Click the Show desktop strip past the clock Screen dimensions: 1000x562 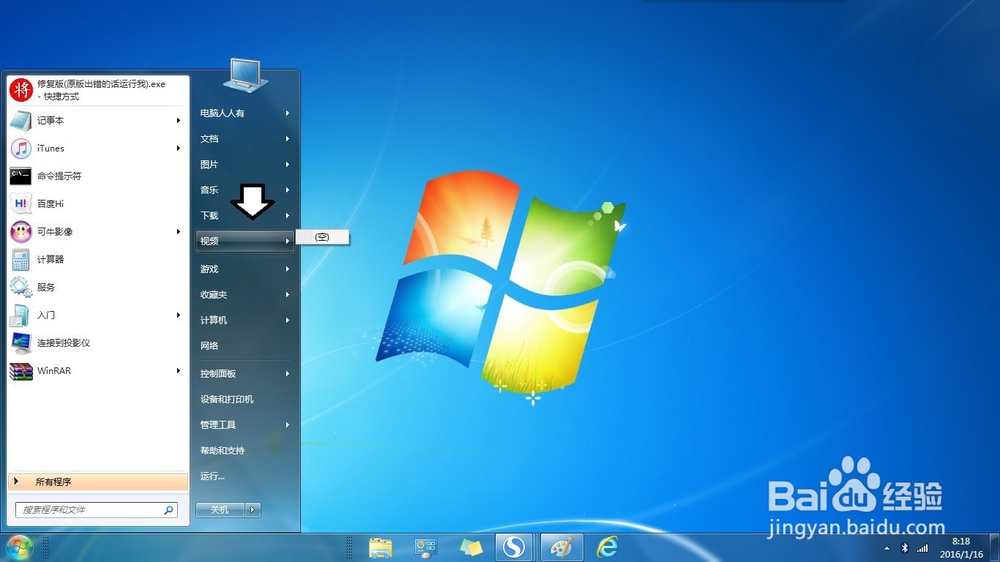click(x=995, y=548)
